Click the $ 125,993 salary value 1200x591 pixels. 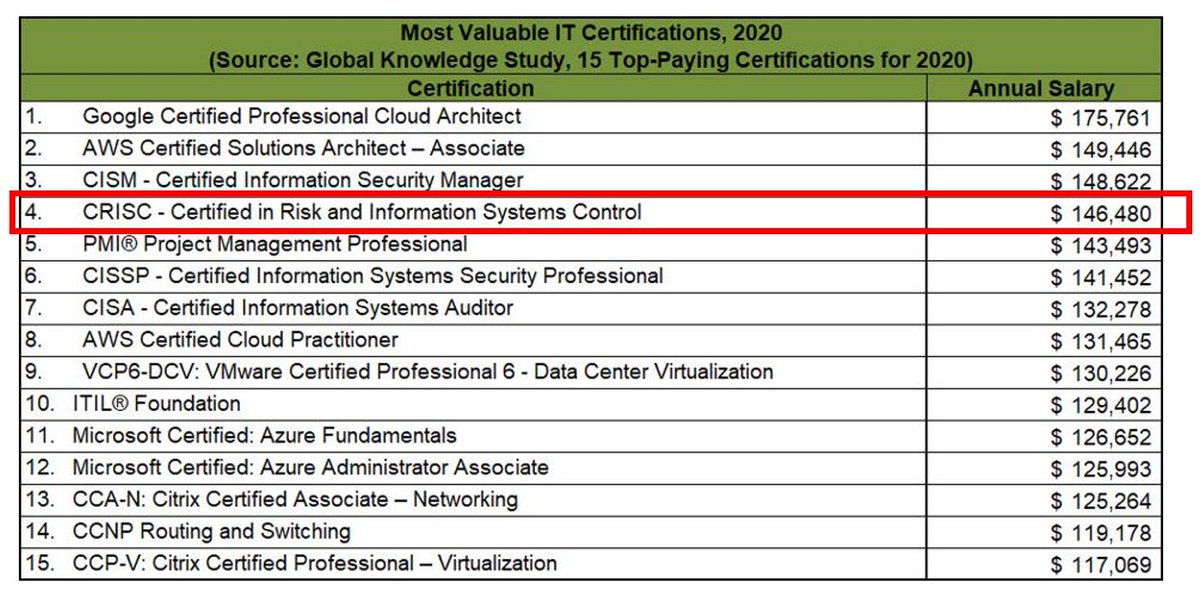(1101, 470)
